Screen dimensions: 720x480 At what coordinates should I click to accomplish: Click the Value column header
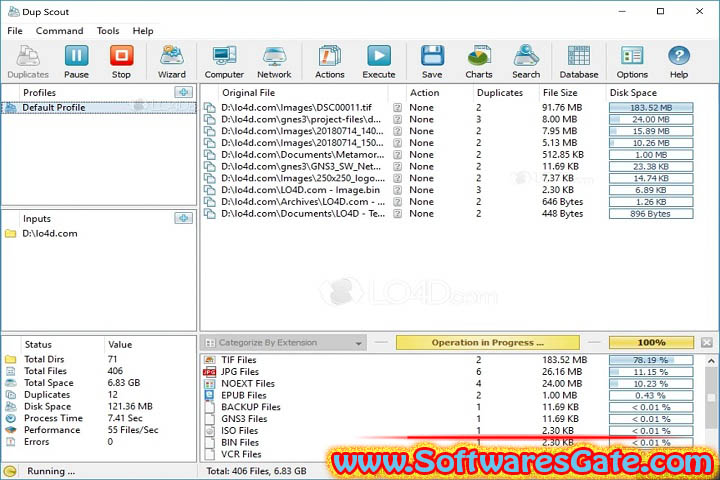pos(120,344)
